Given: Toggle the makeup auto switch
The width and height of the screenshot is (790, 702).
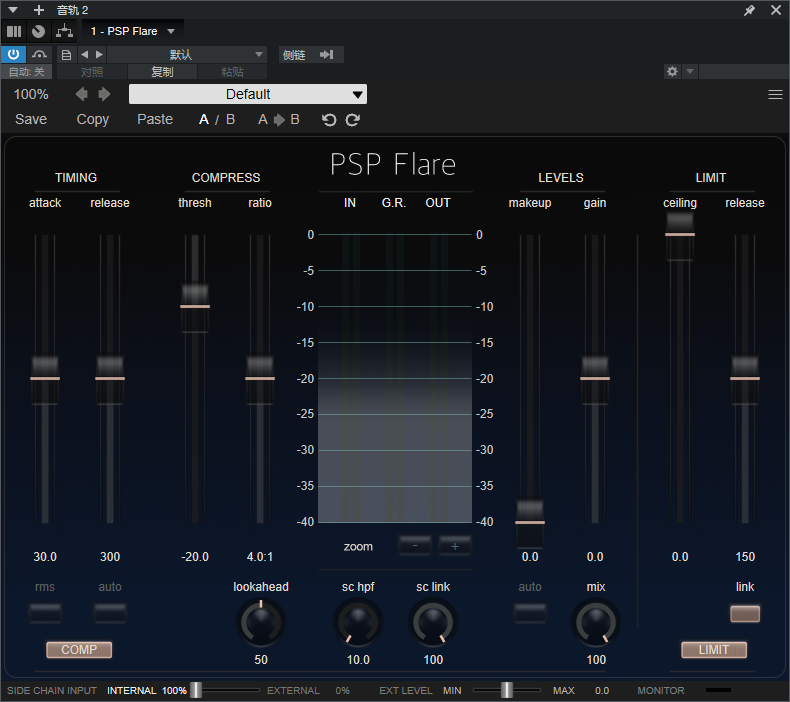Looking at the screenshot, I should pos(530,613).
